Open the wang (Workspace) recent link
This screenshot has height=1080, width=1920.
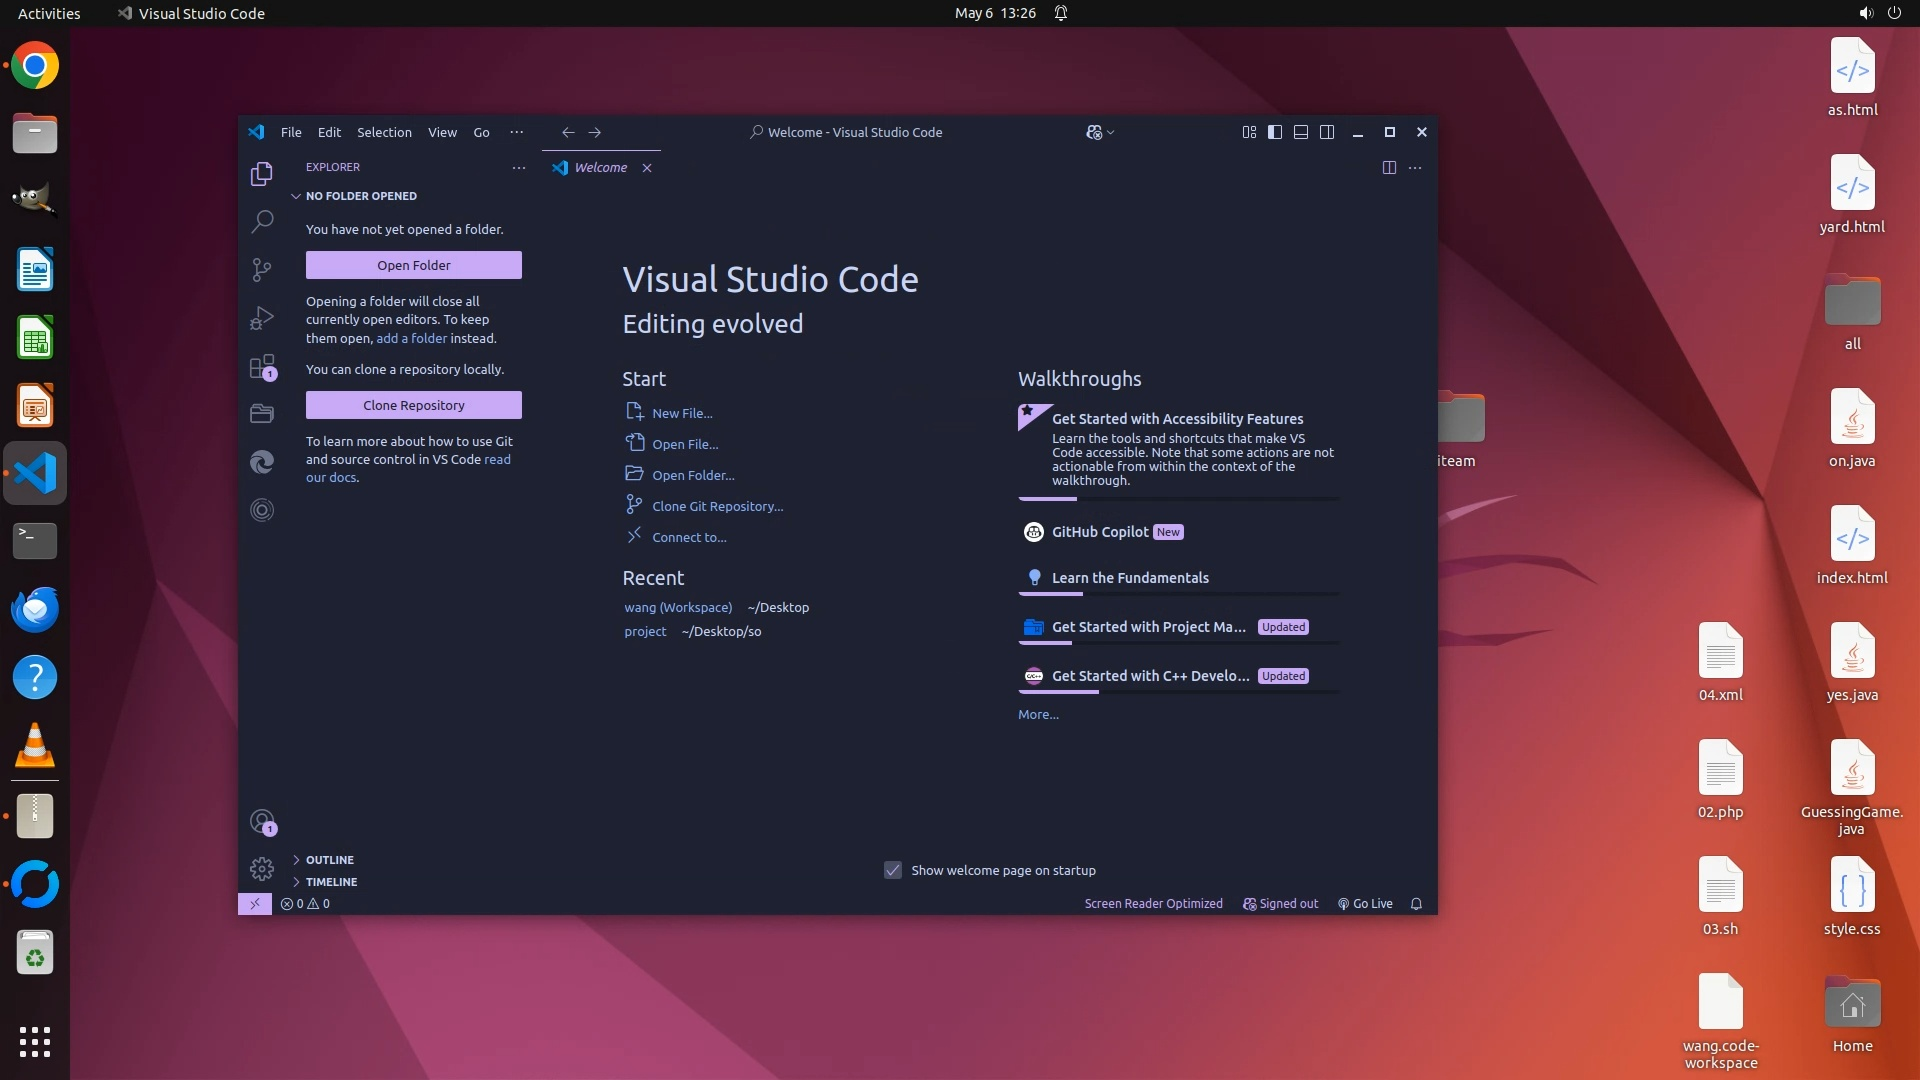[678, 608]
